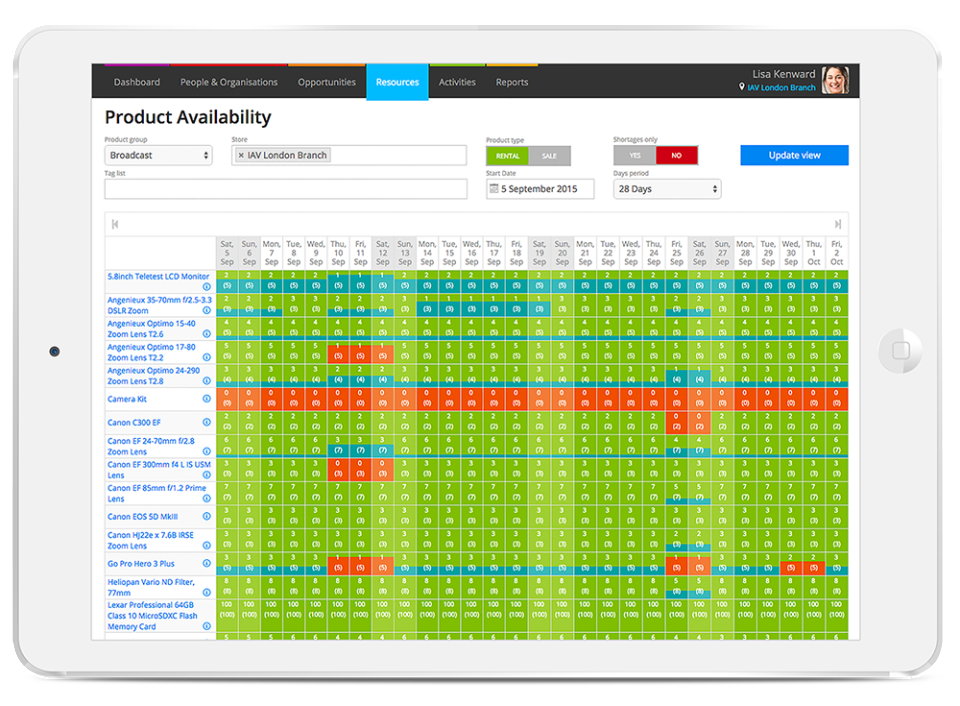Set Shortages only to YES

tap(634, 156)
